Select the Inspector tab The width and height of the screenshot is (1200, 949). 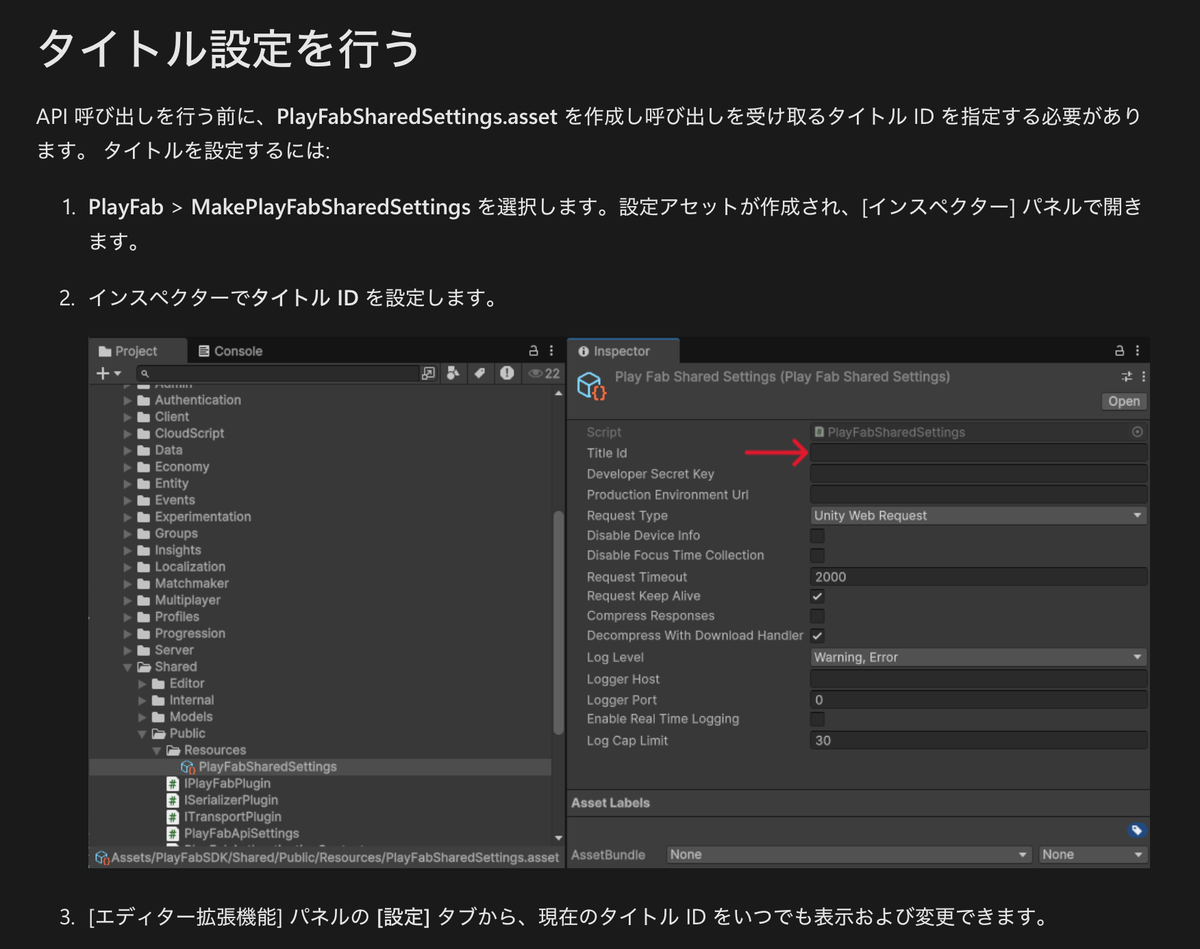(623, 351)
